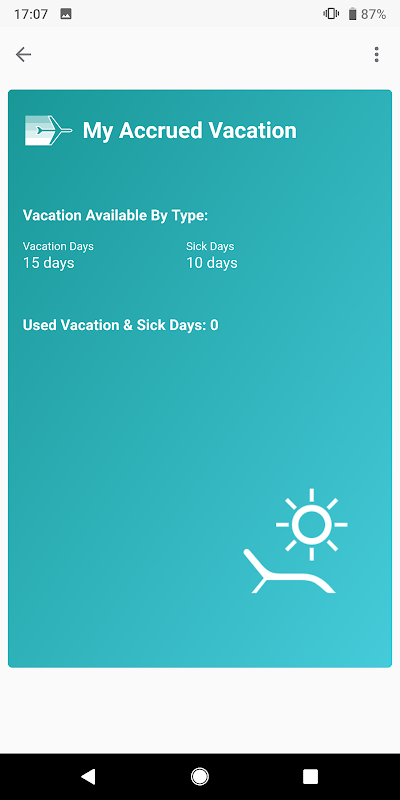400x800 pixels.
Task: Open the three-dot overflow menu
Action: click(x=377, y=54)
